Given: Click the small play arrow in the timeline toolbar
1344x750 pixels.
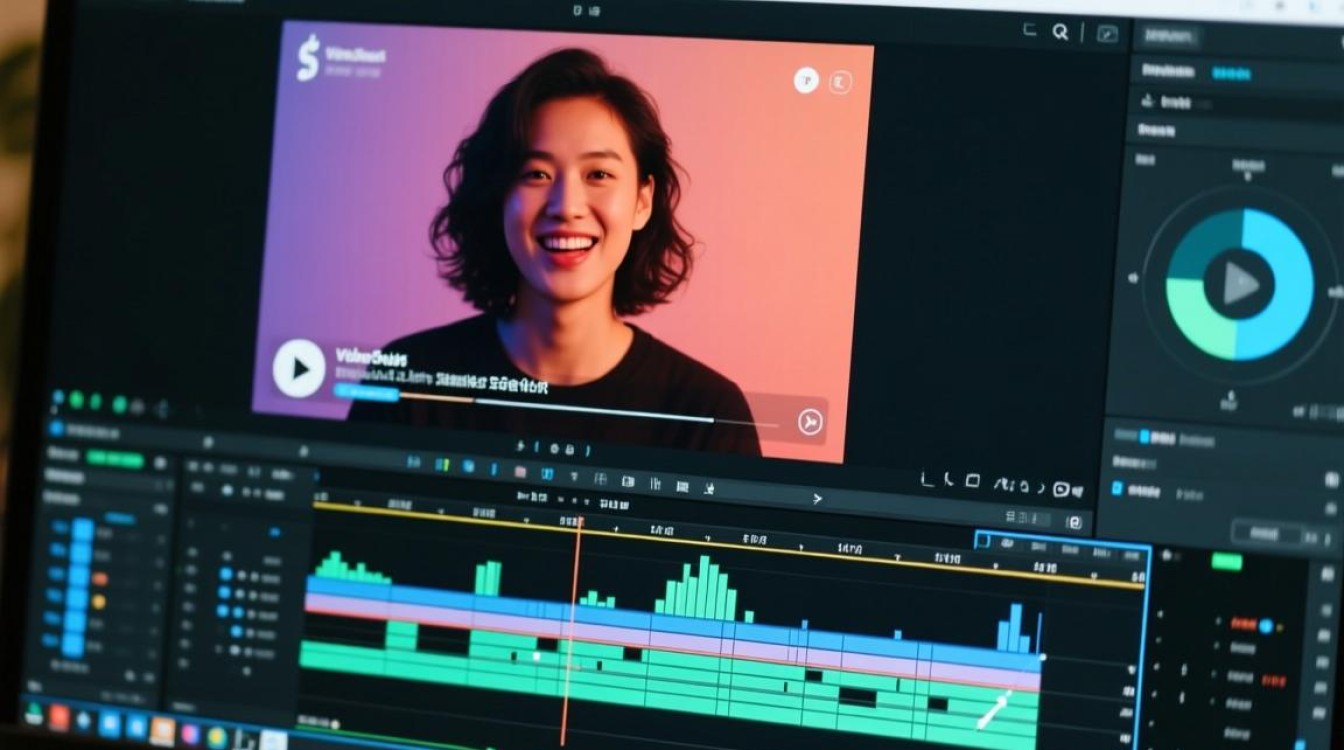Looking at the screenshot, I should (818, 498).
